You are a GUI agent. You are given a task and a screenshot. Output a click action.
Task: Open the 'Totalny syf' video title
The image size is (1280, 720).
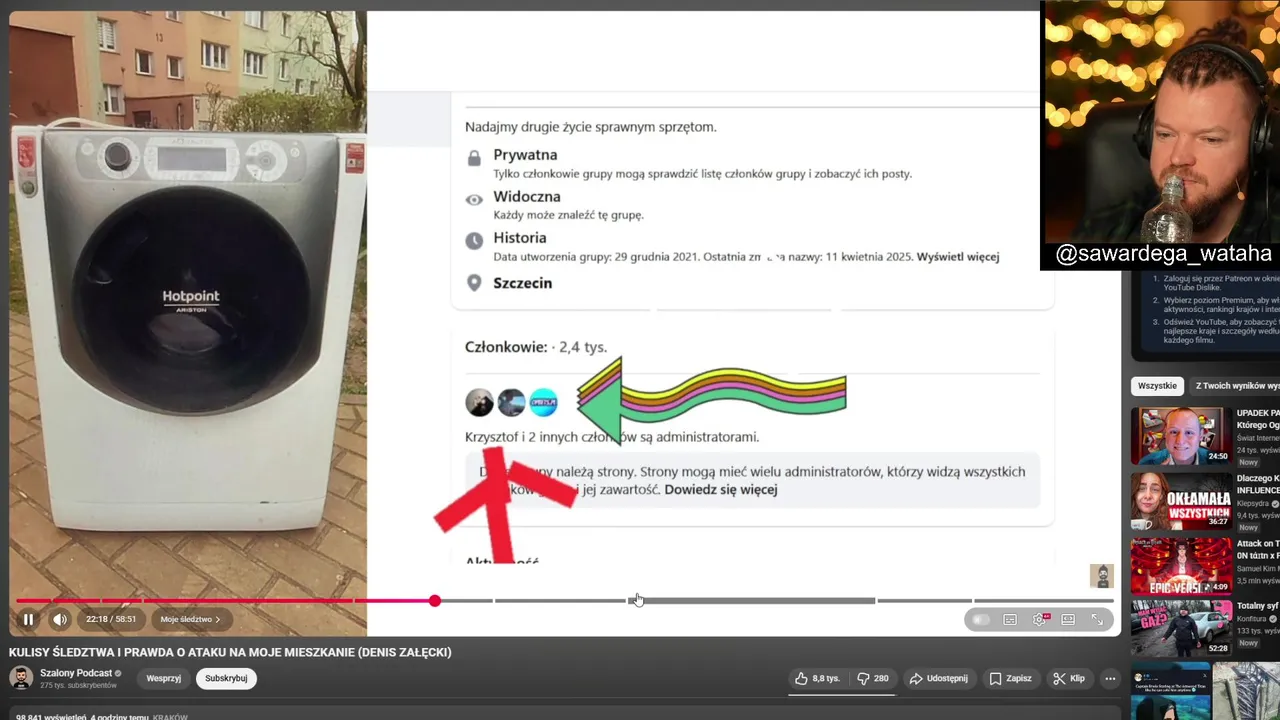tap(1258, 606)
